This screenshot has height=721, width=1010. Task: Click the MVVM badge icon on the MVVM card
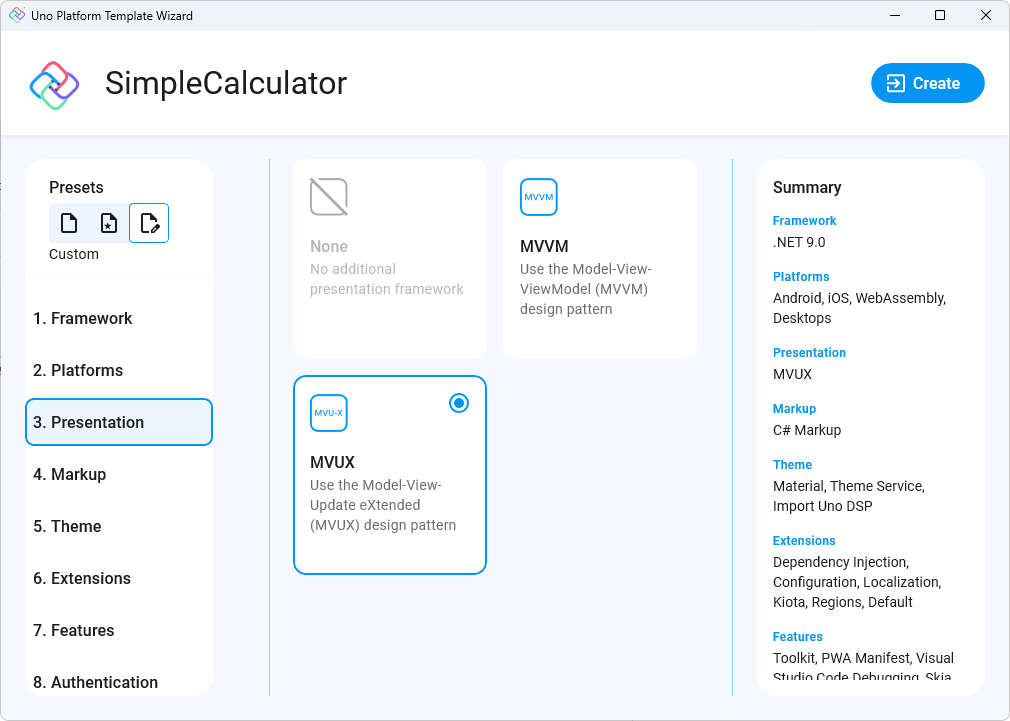[539, 197]
